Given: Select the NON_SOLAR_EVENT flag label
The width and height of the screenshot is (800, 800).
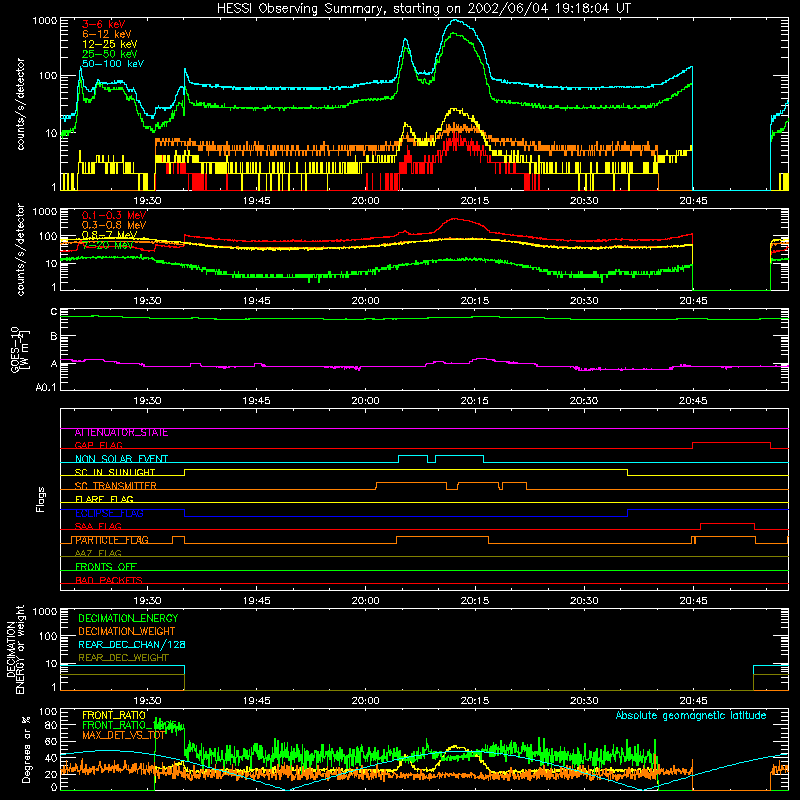Looking at the screenshot, I should (x=121, y=459).
